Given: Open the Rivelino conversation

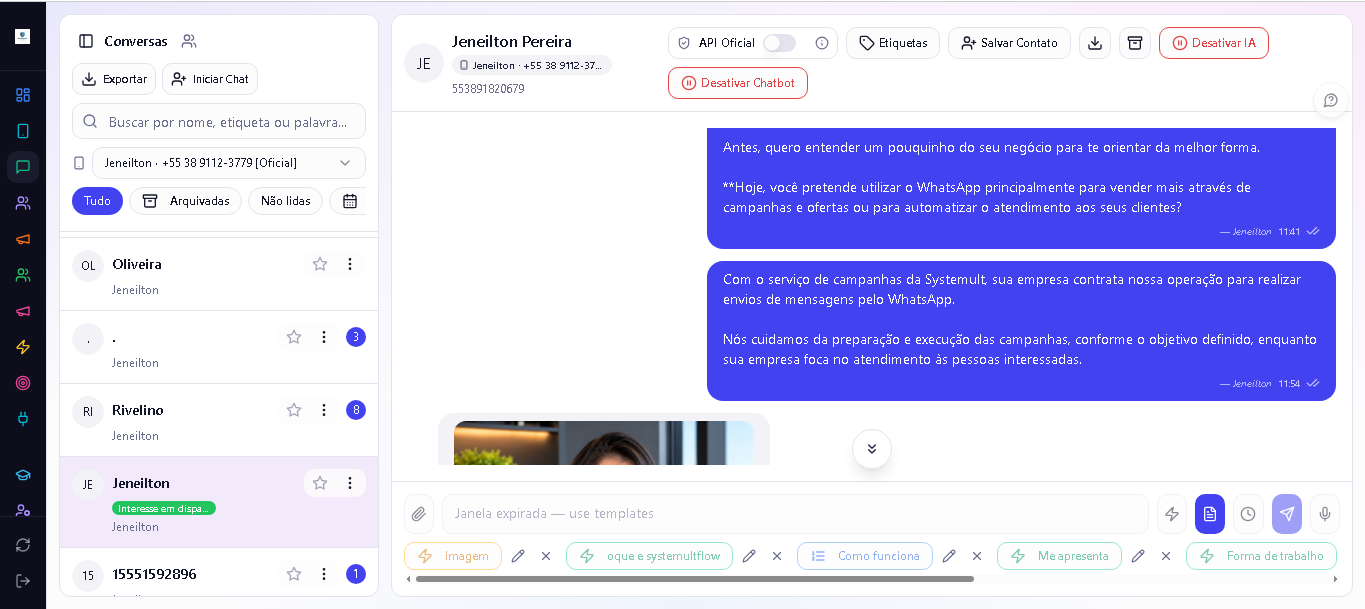Looking at the screenshot, I should (219, 420).
